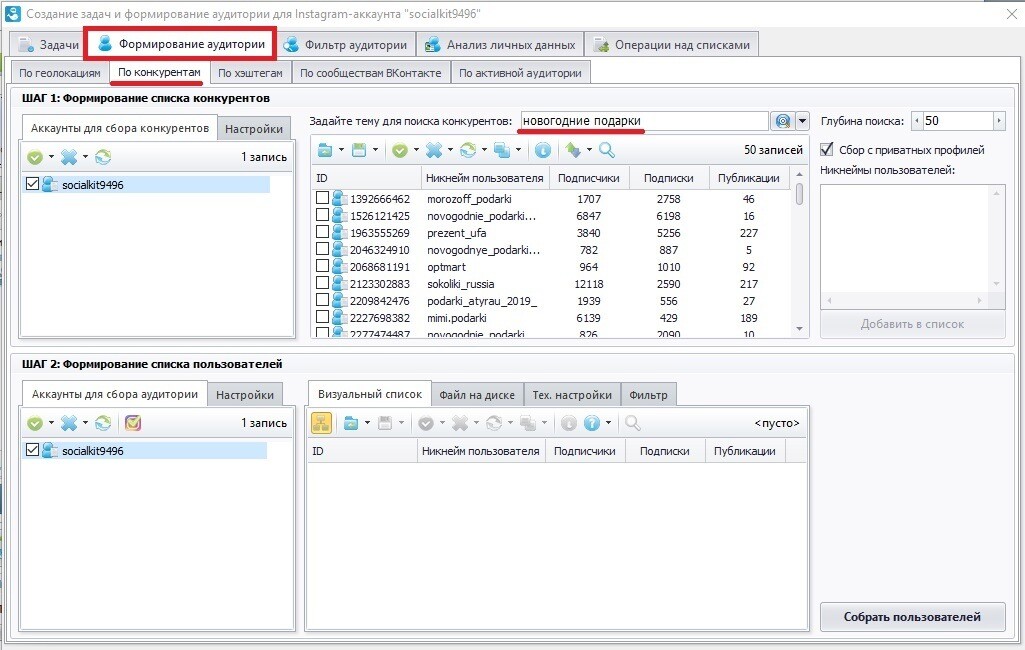The height and width of the screenshot is (650, 1025).
Task: Save the competitors list to file
Action: coord(359,150)
